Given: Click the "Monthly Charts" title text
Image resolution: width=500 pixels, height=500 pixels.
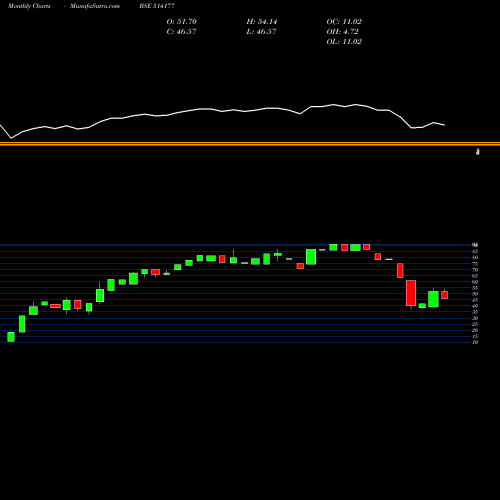Looking at the screenshot, I should 29,6.
